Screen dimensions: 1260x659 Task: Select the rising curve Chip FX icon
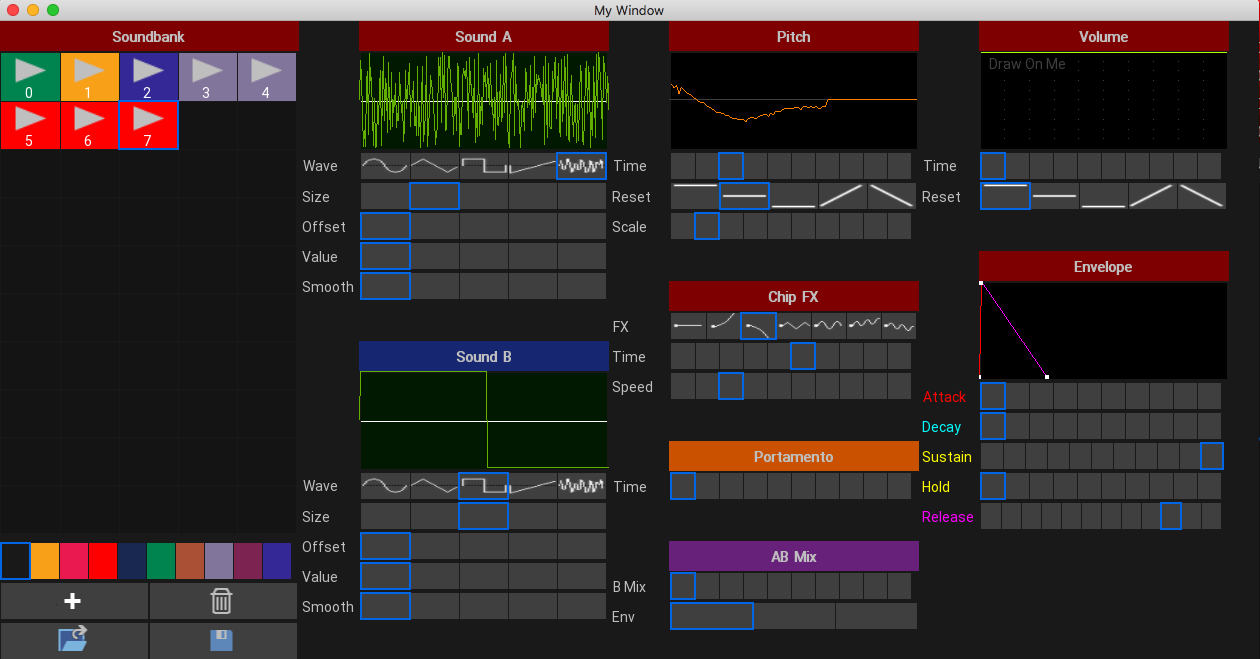coord(723,326)
